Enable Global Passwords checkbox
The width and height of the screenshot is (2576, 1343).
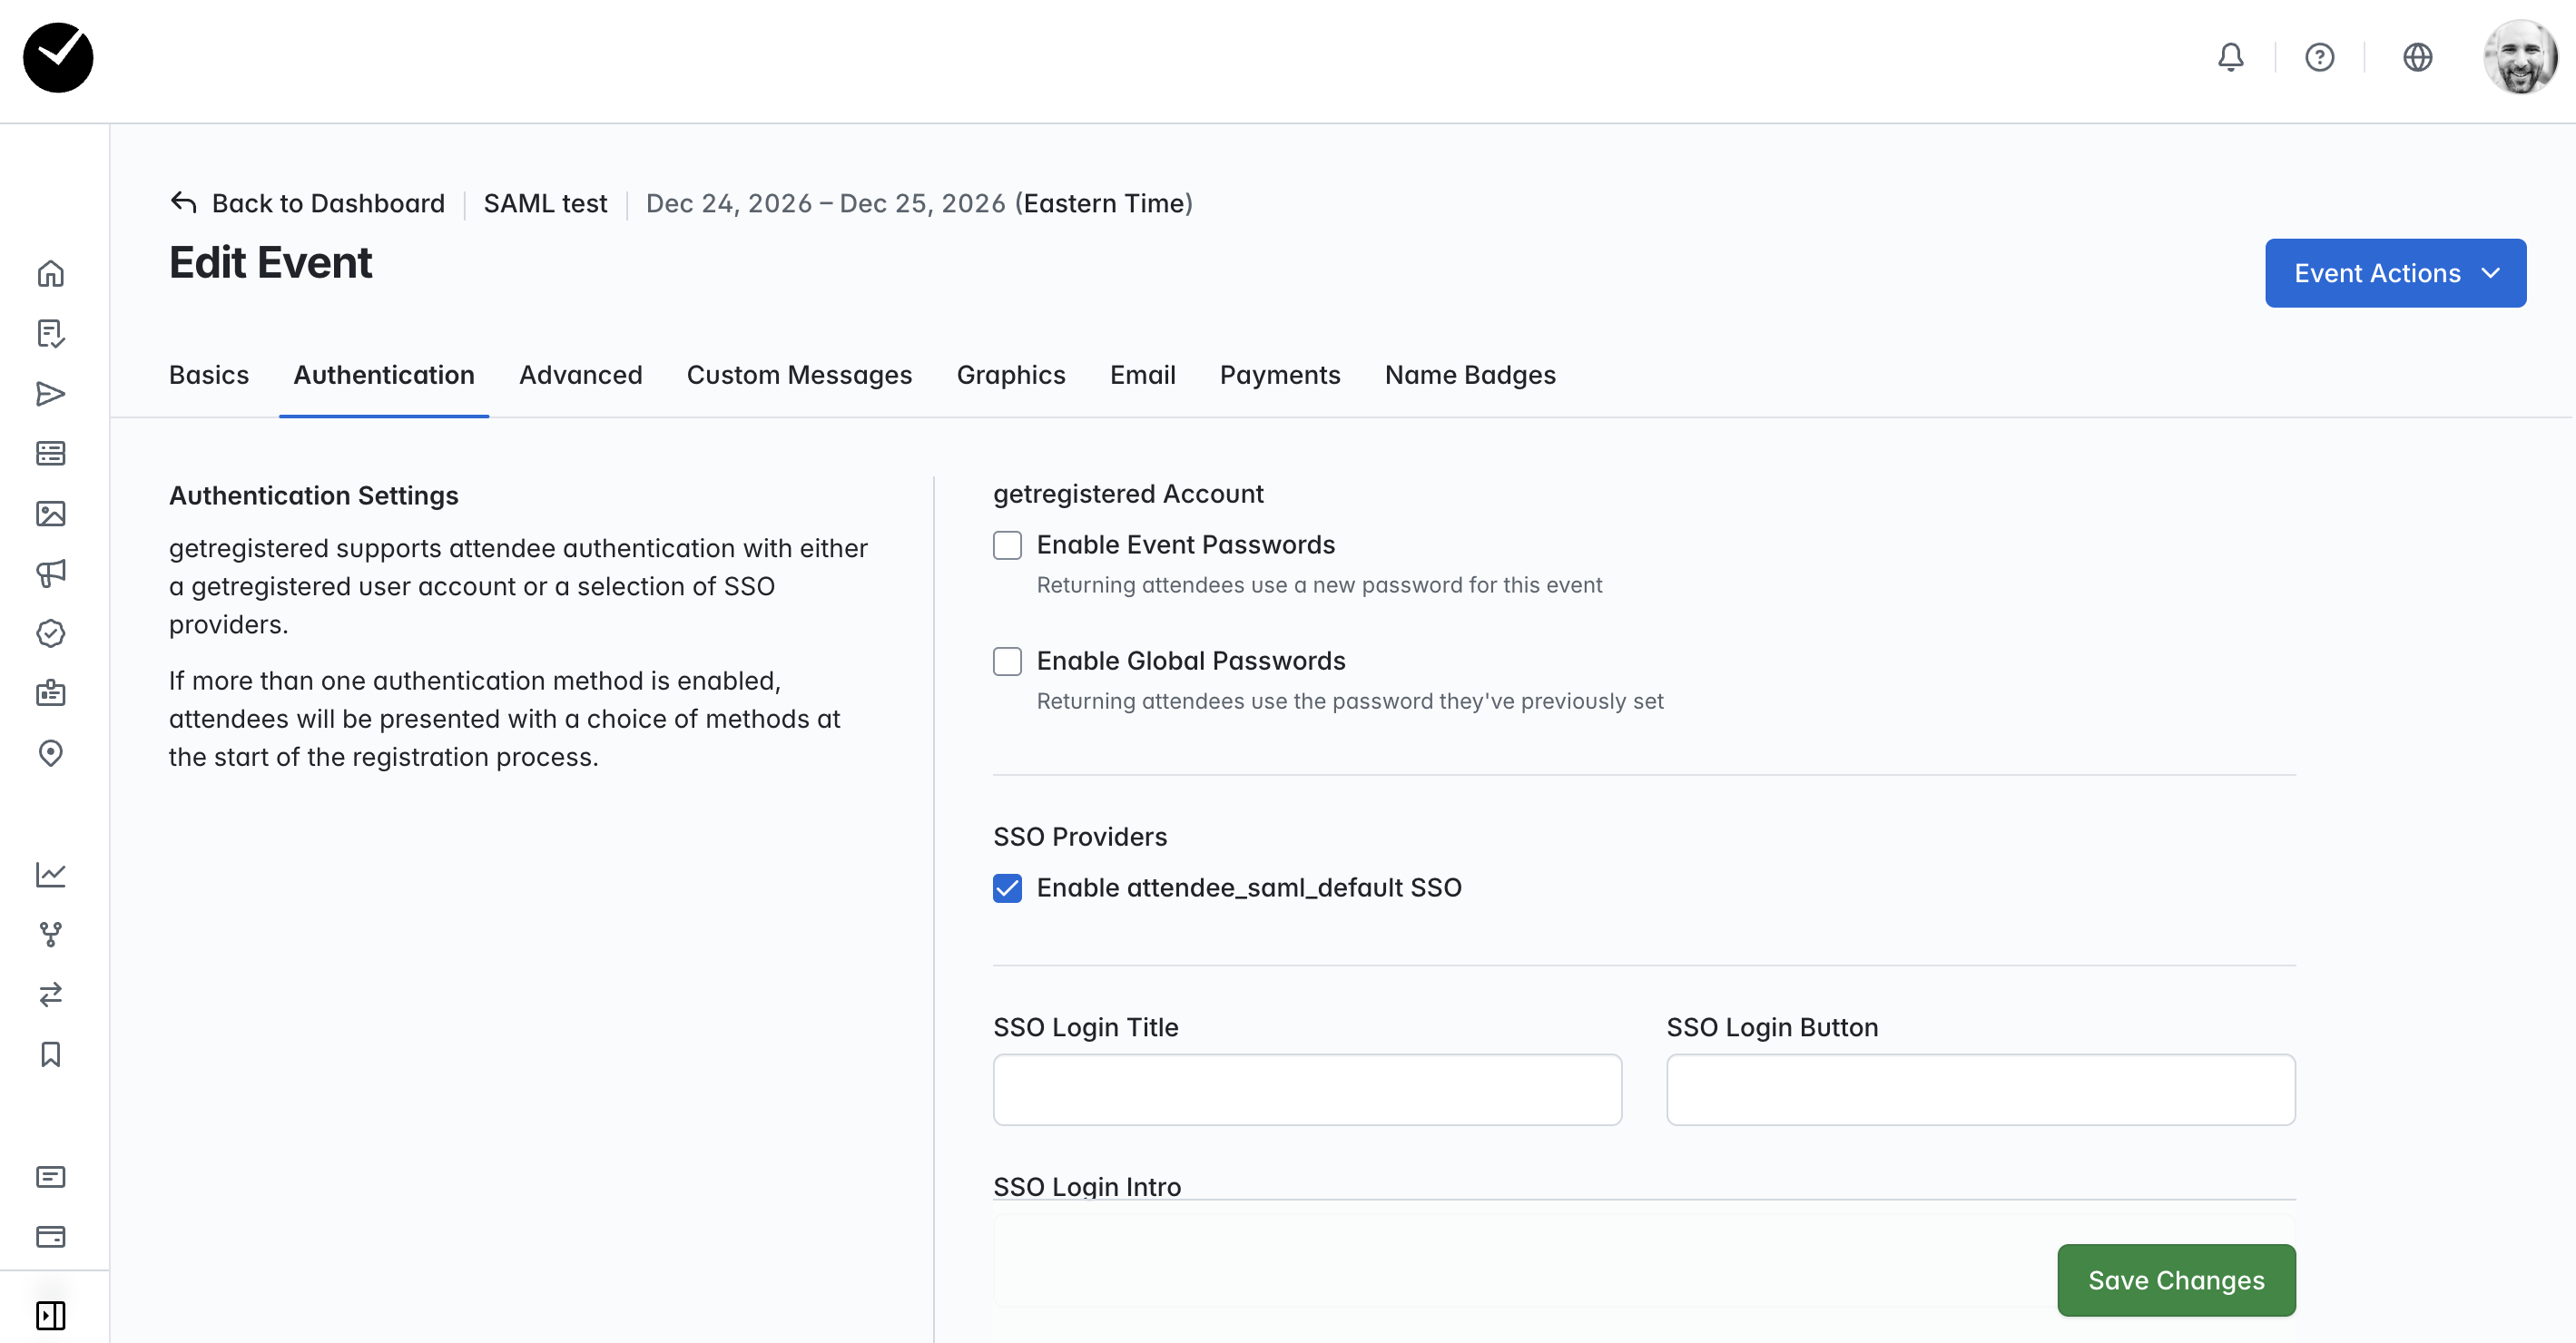(x=1007, y=661)
